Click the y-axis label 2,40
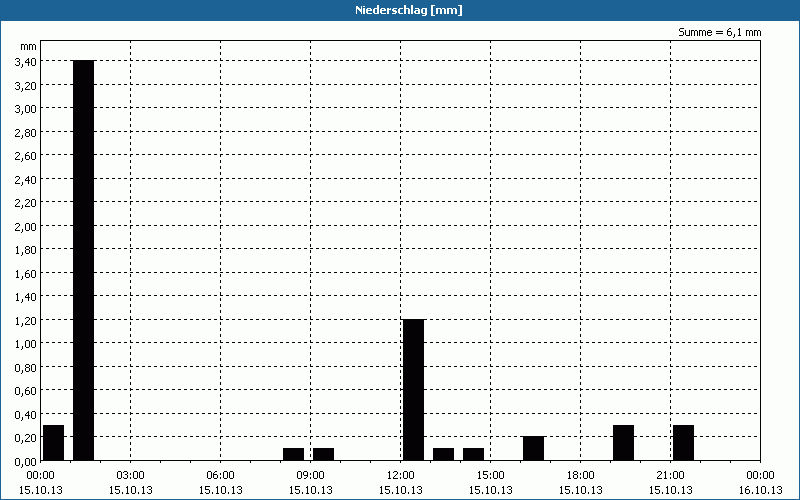 (26, 179)
